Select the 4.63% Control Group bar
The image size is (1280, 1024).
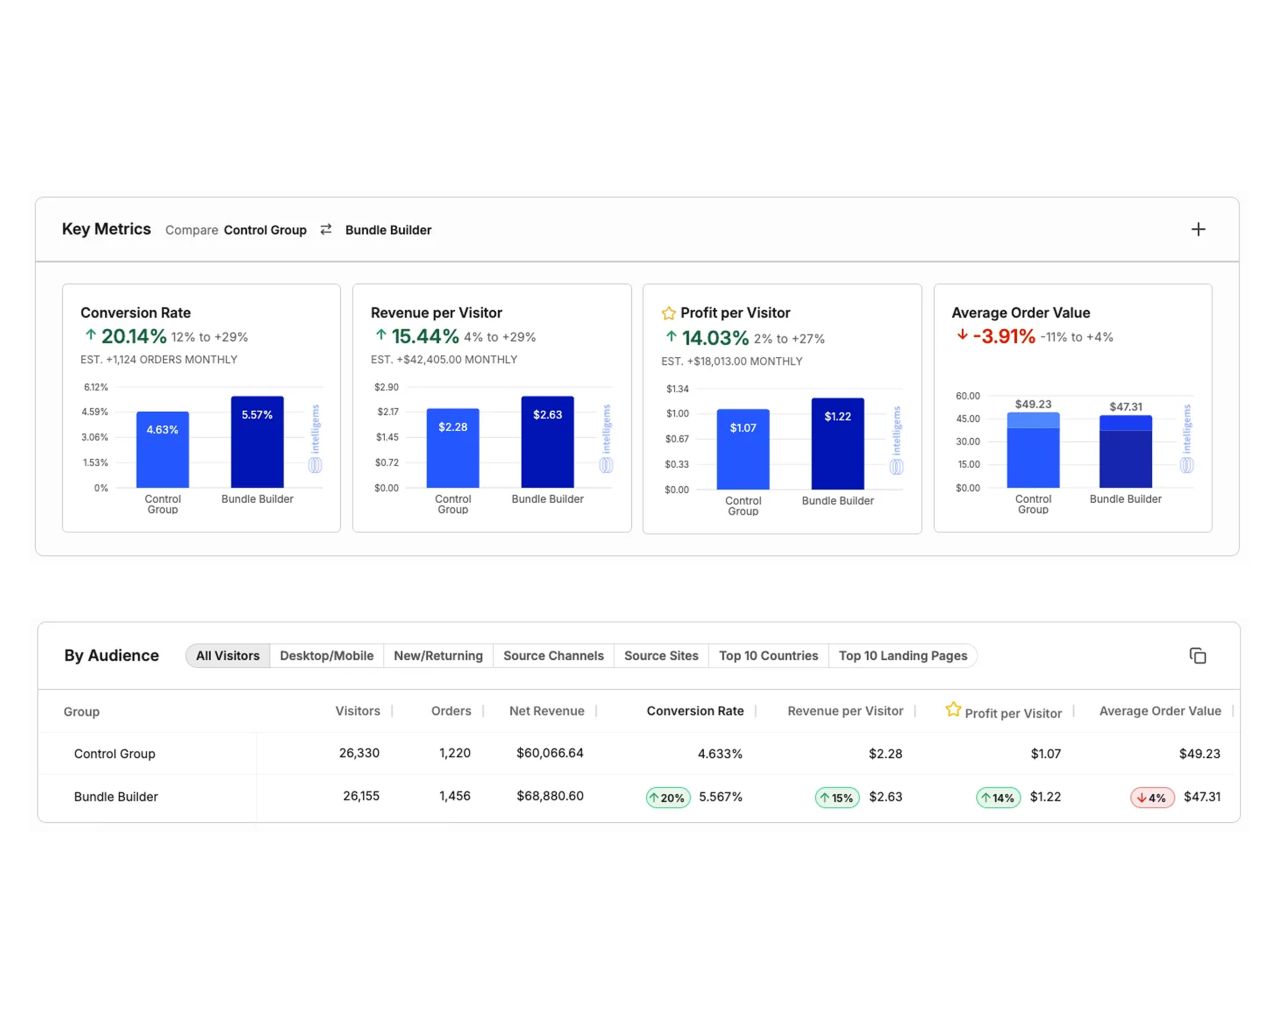(x=162, y=450)
